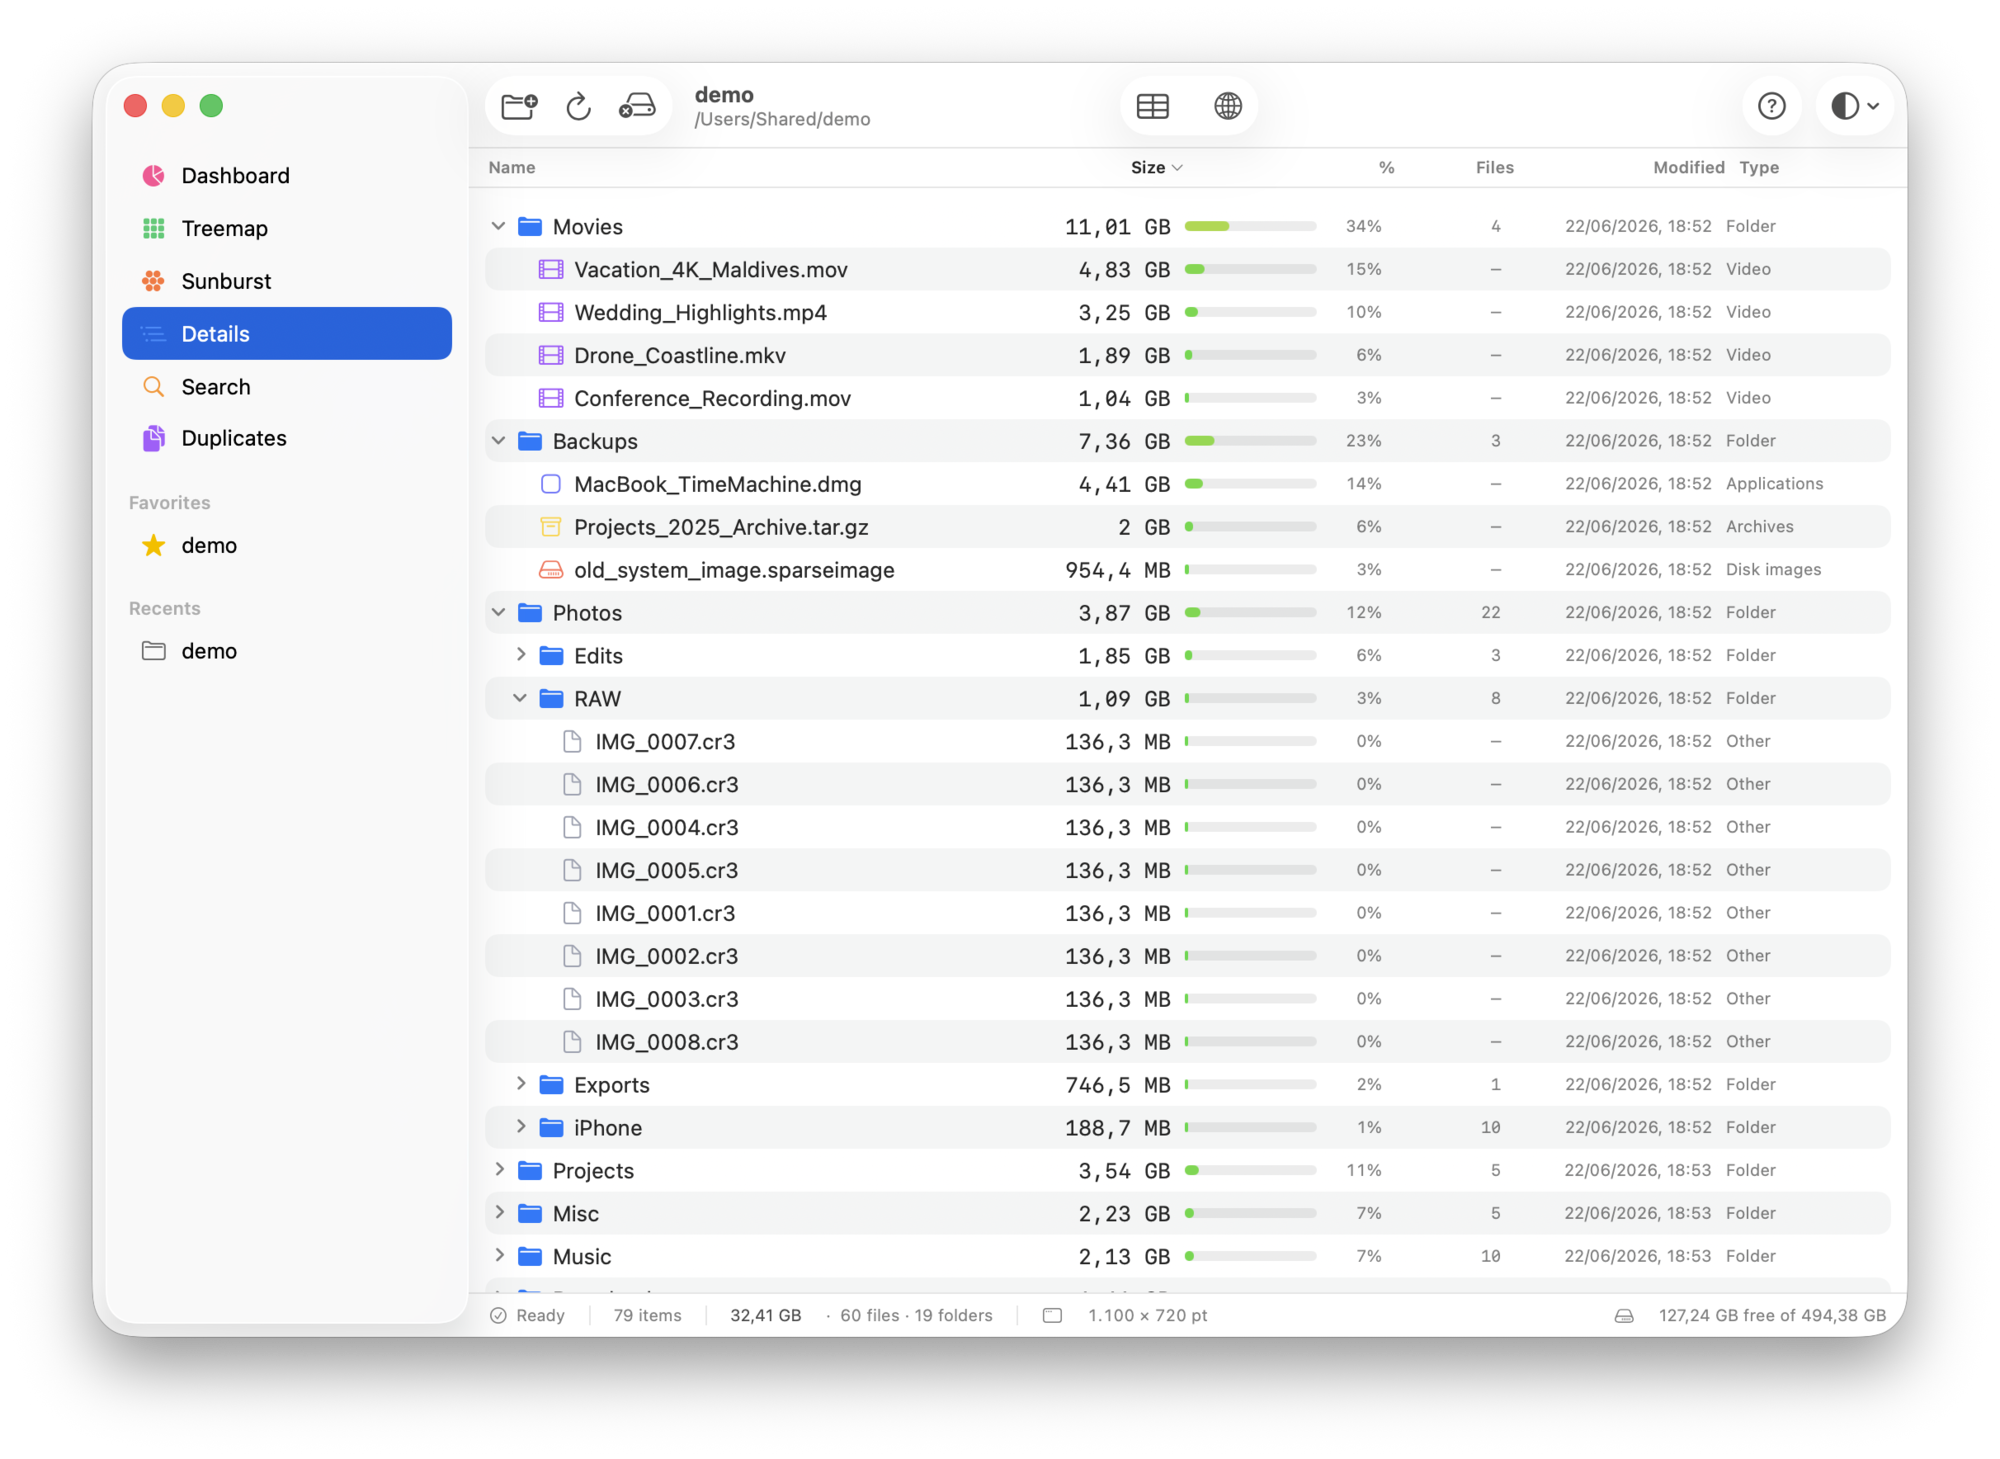The height and width of the screenshot is (1459, 2000).
Task: Click Movies folder icon
Action: click(529, 226)
